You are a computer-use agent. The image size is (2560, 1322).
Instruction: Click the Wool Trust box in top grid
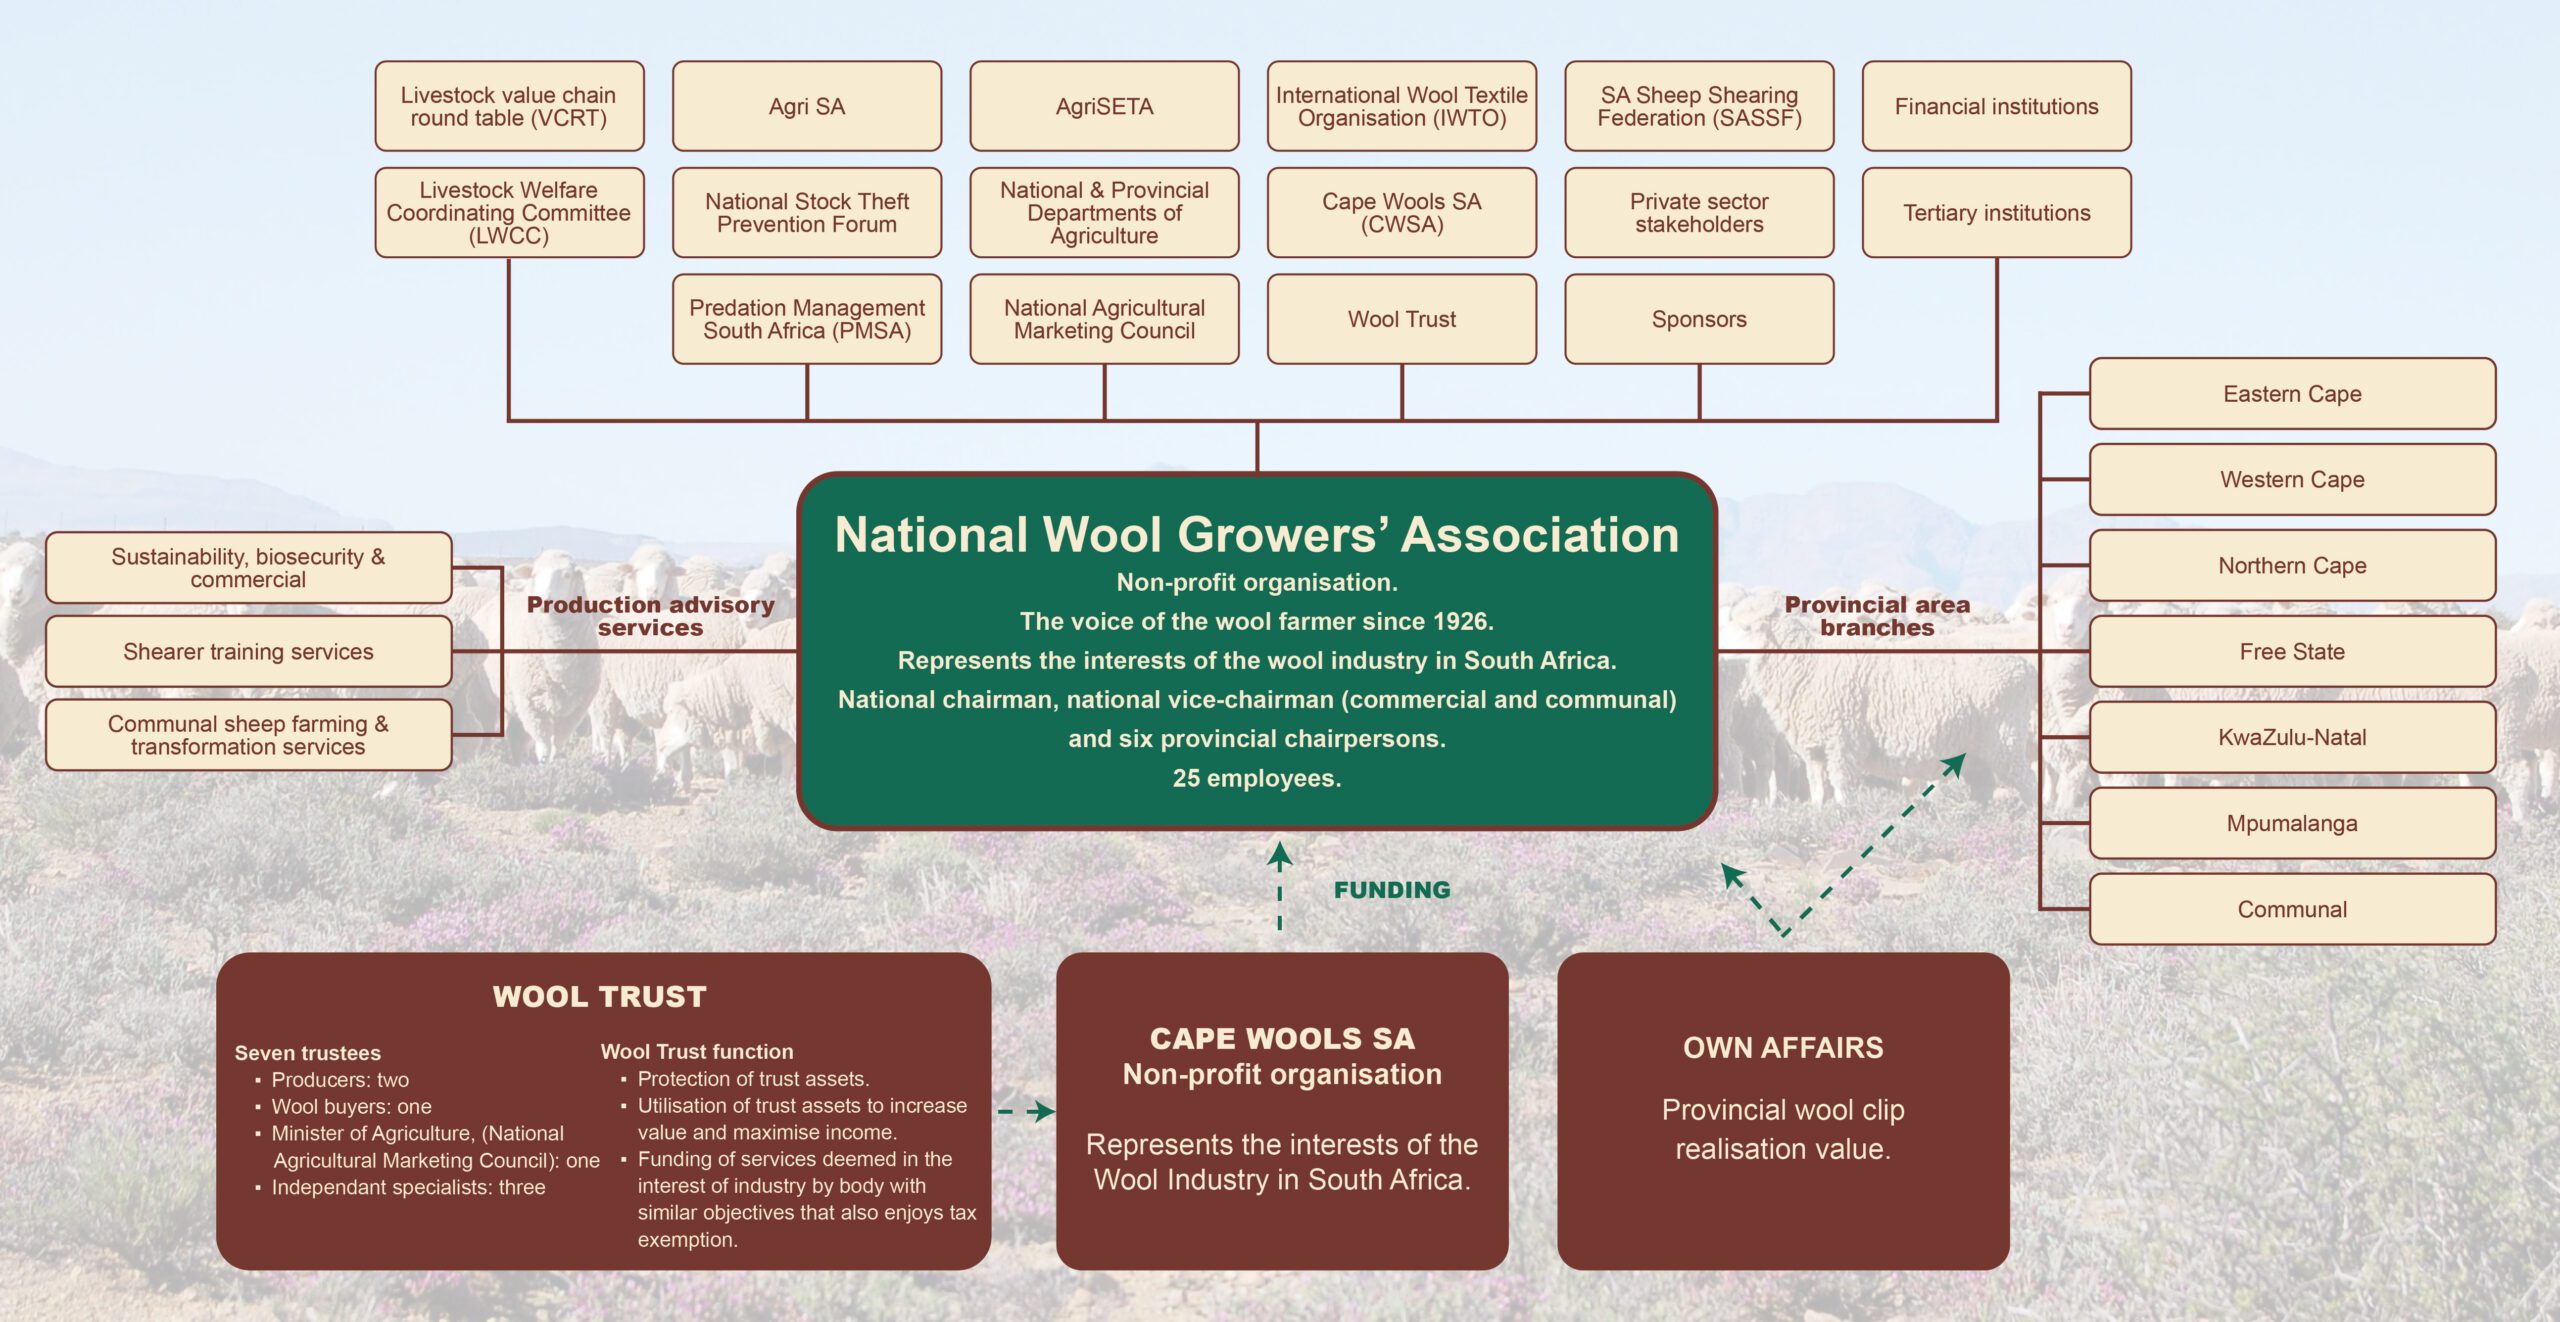coord(1402,319)
